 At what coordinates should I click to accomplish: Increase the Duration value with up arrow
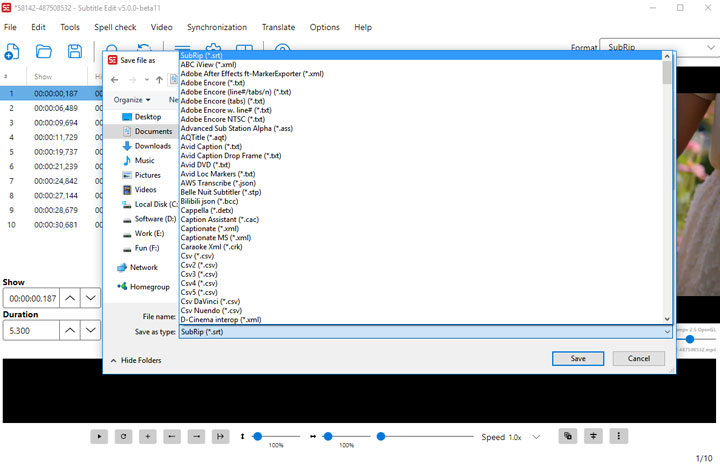(x=70, y=329)
